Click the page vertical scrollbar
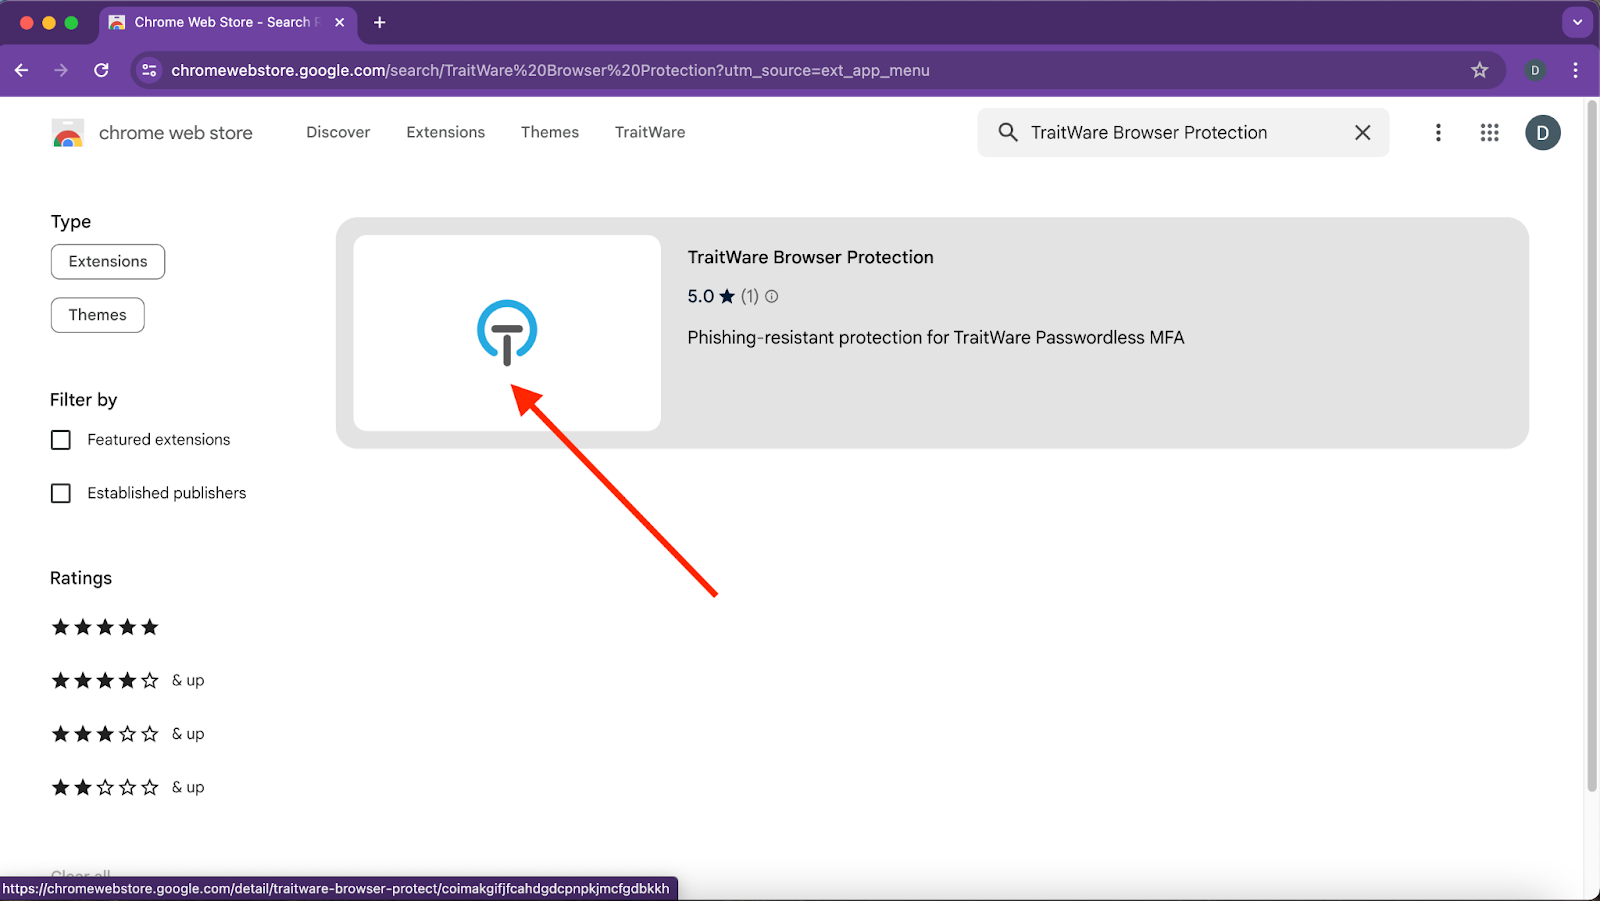Viewport: 1600px width, 901px height. pos(1592,445)
